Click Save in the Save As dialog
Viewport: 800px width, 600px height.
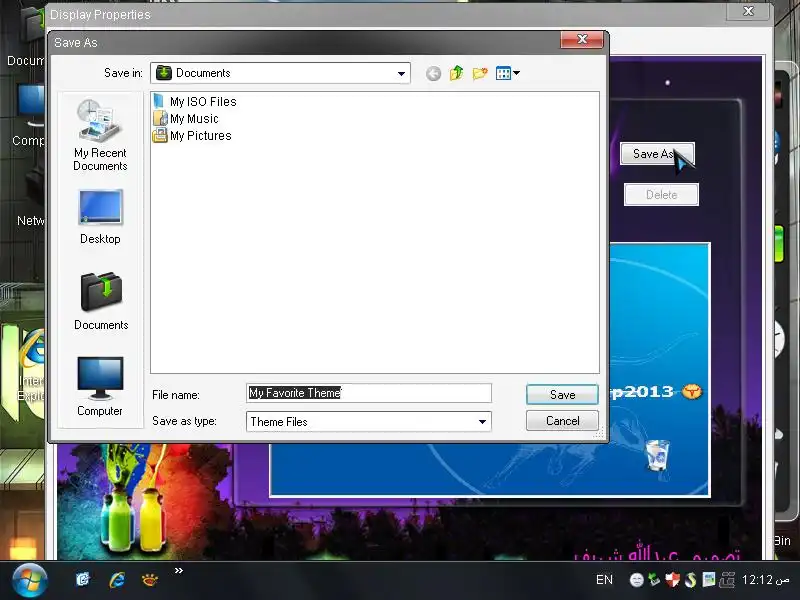click(562, 394)
